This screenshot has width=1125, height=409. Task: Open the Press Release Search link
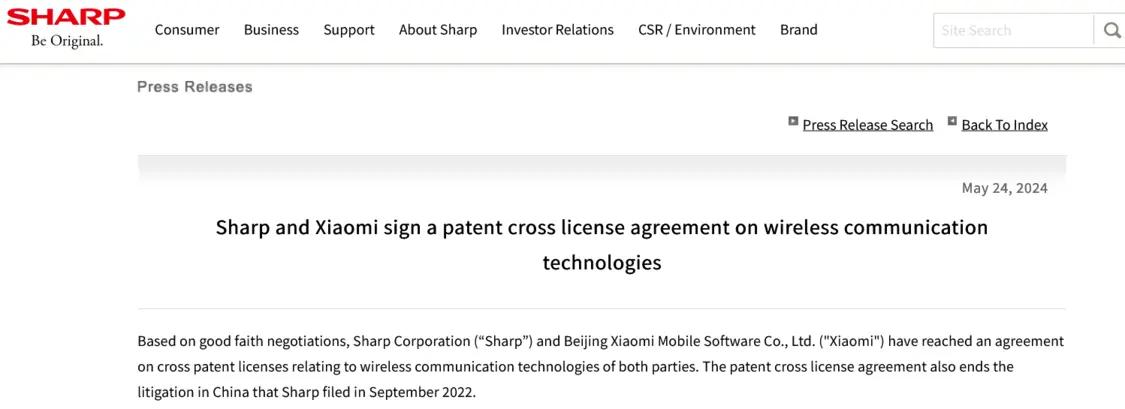click(867, 125)
